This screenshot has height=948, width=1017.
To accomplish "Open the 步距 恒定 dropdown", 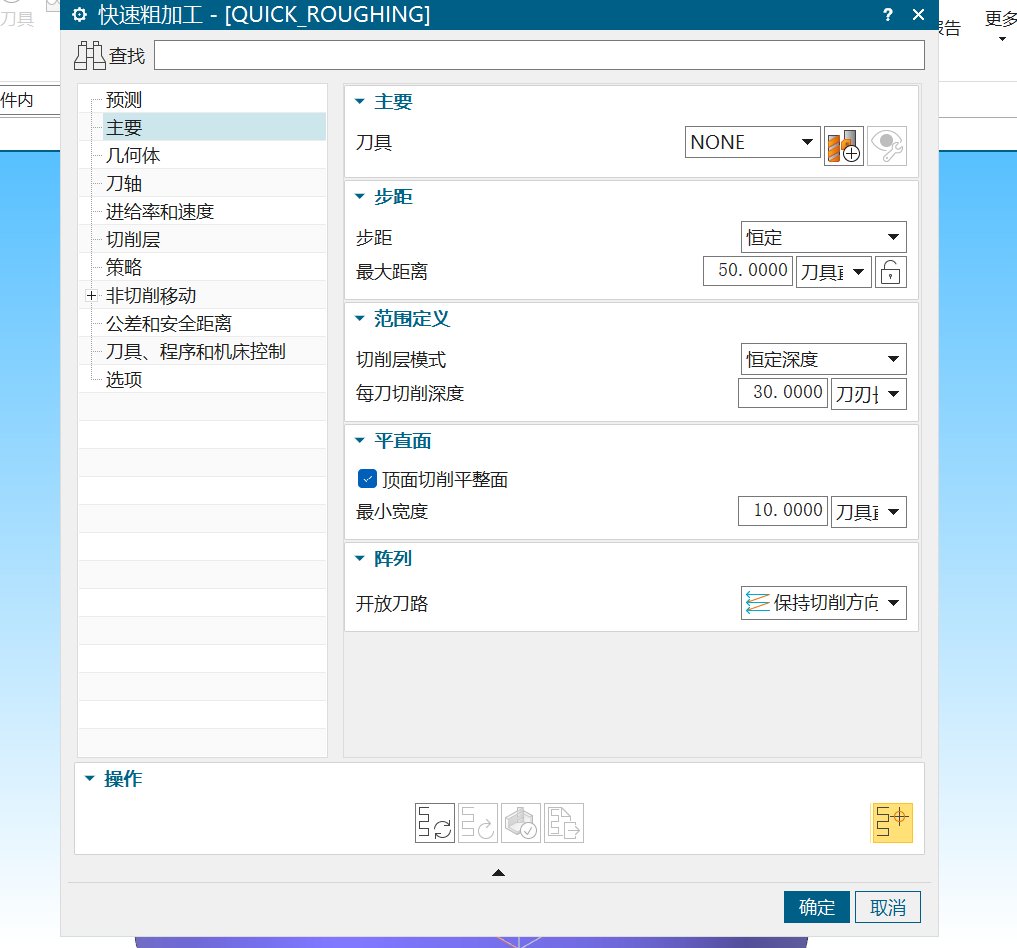I will pos(824,237).
